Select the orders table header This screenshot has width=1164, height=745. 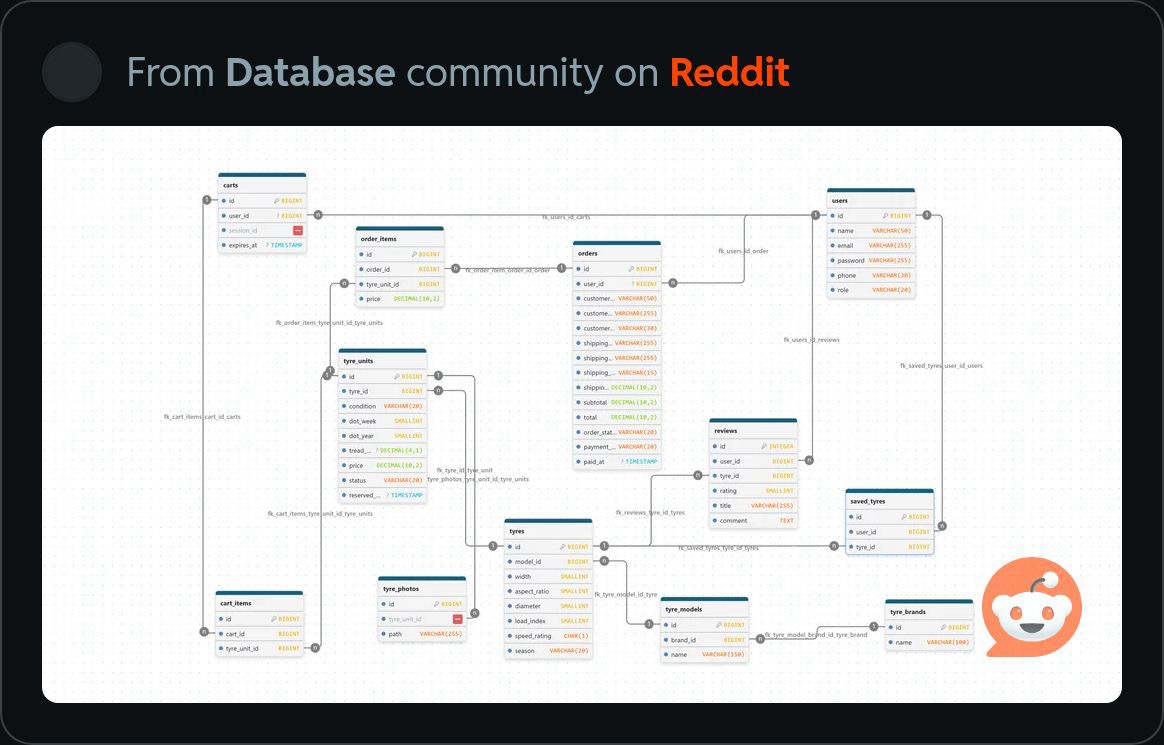(617, 252)
